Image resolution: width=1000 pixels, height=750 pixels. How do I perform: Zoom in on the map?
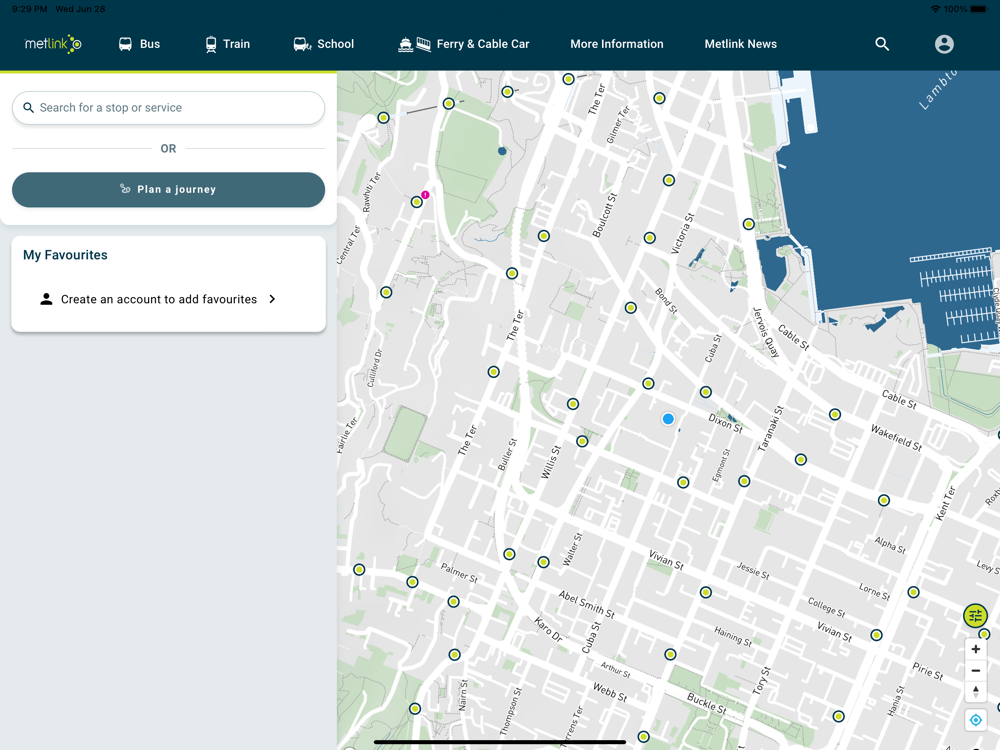(976, 649)
